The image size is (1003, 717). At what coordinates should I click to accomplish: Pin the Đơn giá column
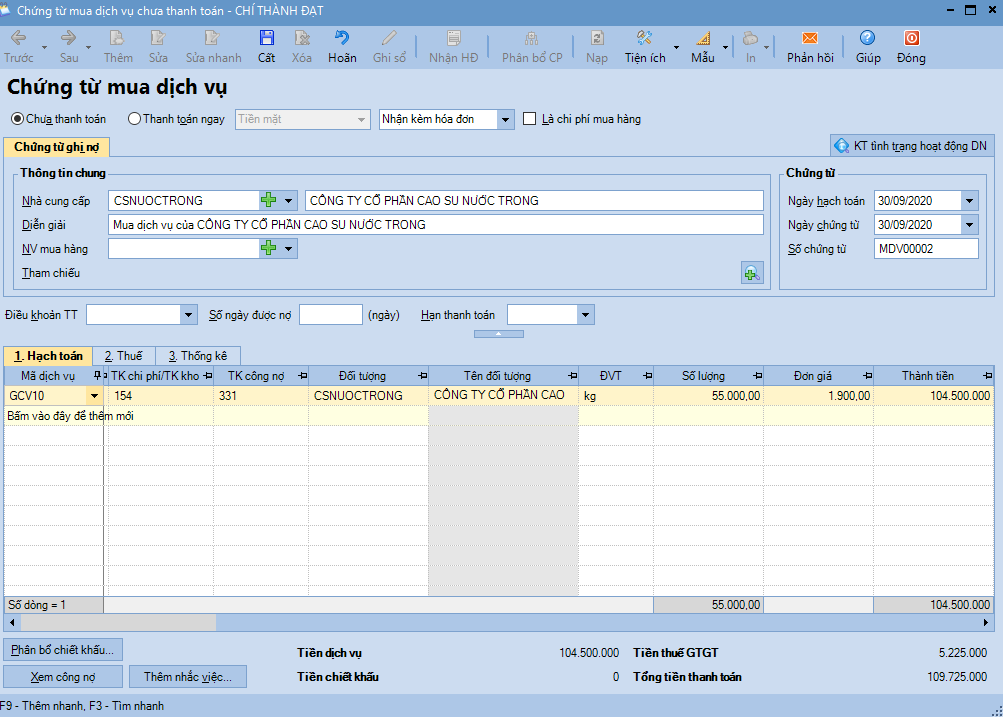867,375
